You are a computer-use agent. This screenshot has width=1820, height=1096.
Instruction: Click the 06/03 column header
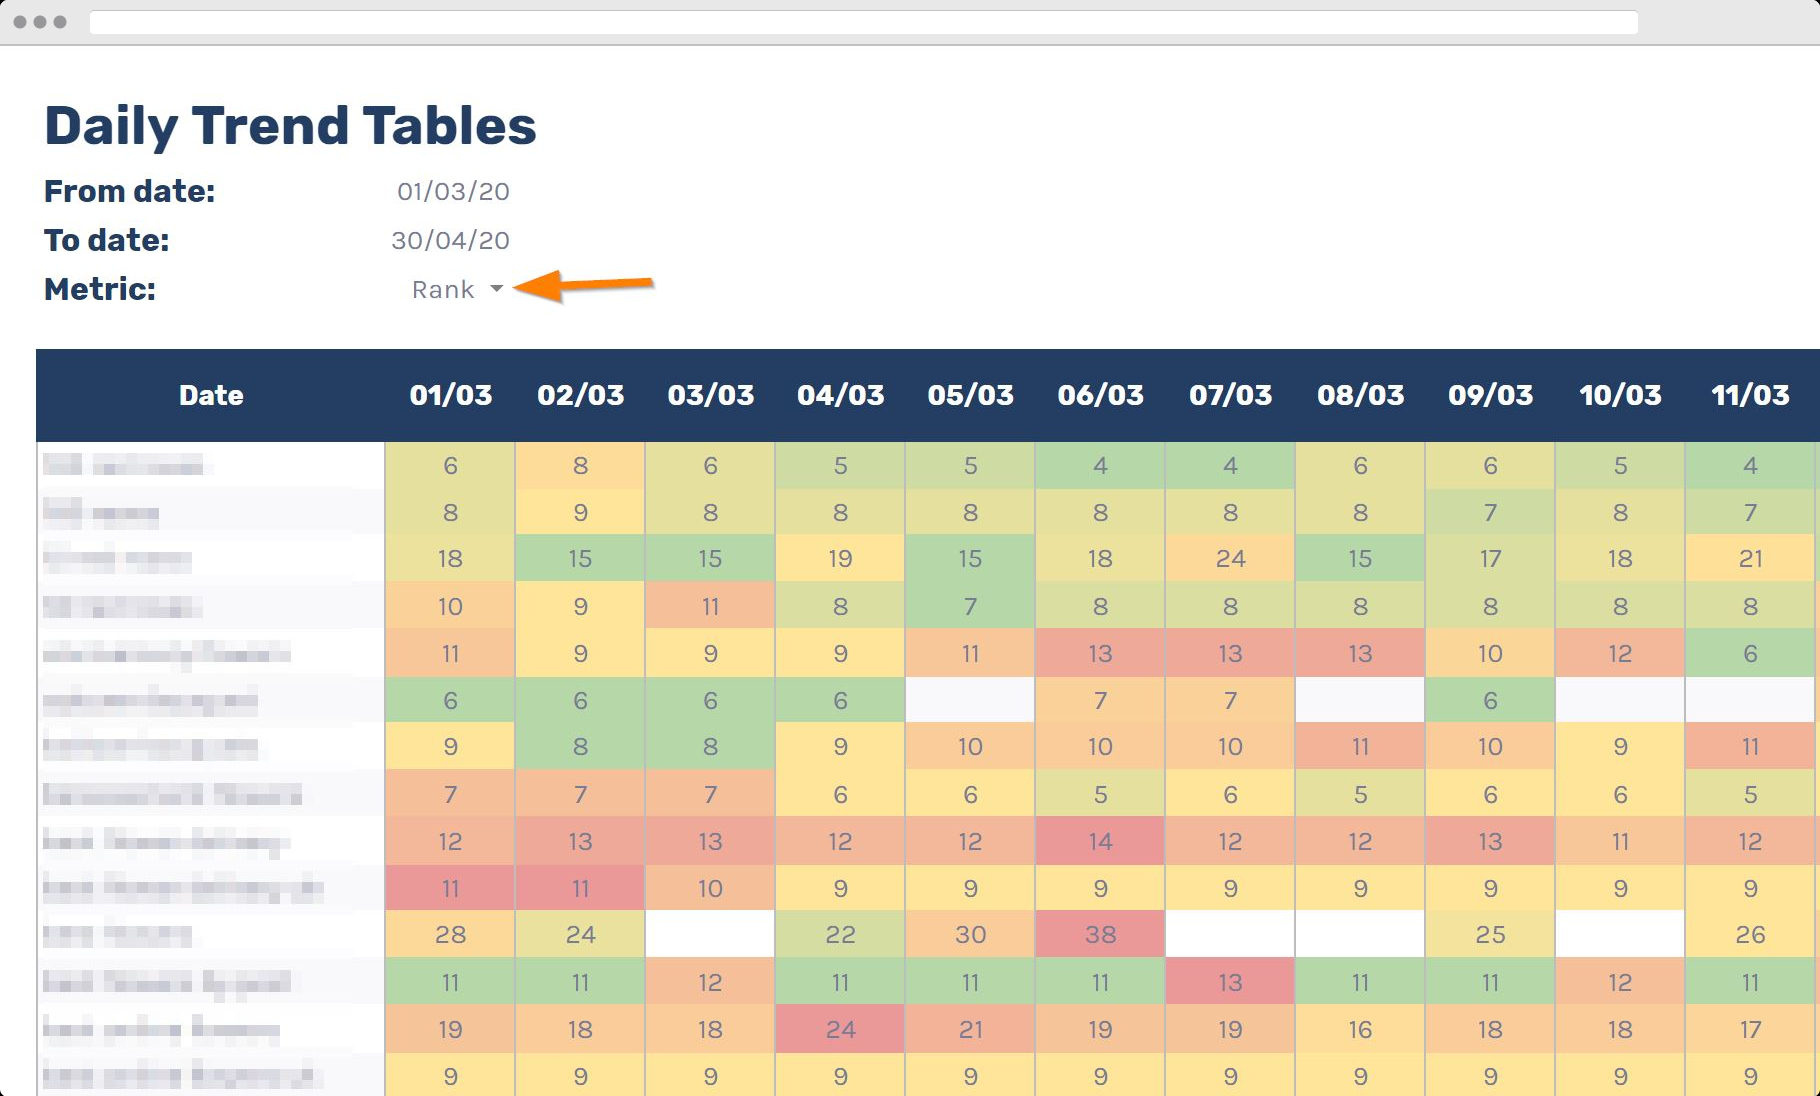point(1099,395)
